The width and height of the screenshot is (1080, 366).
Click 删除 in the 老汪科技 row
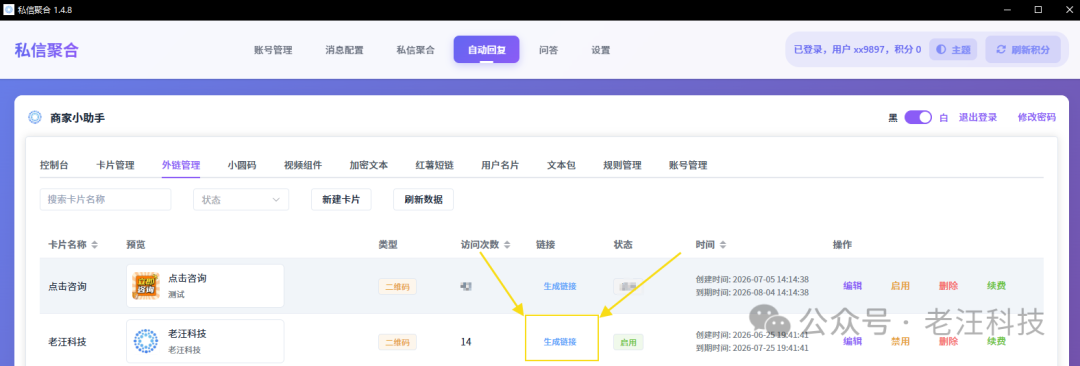(x=948, y=341)
